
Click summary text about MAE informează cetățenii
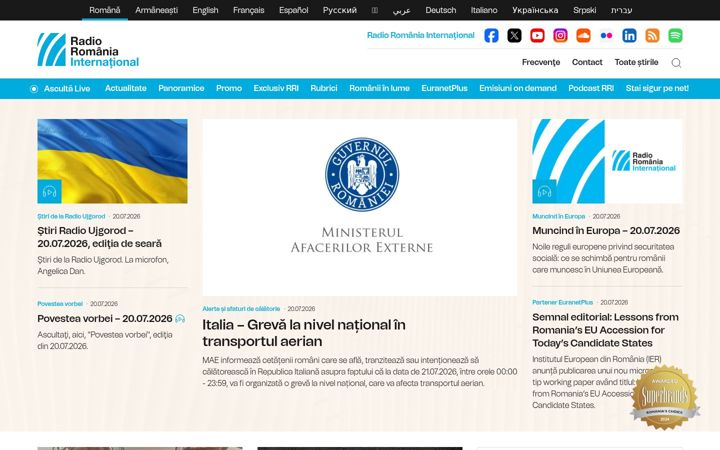(360, 371)
